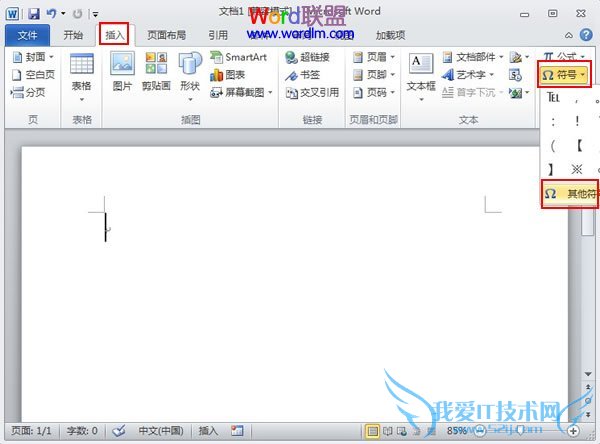
Task: Open the Customize Quick Access Toolbar arrow
Action: [95, 15]
